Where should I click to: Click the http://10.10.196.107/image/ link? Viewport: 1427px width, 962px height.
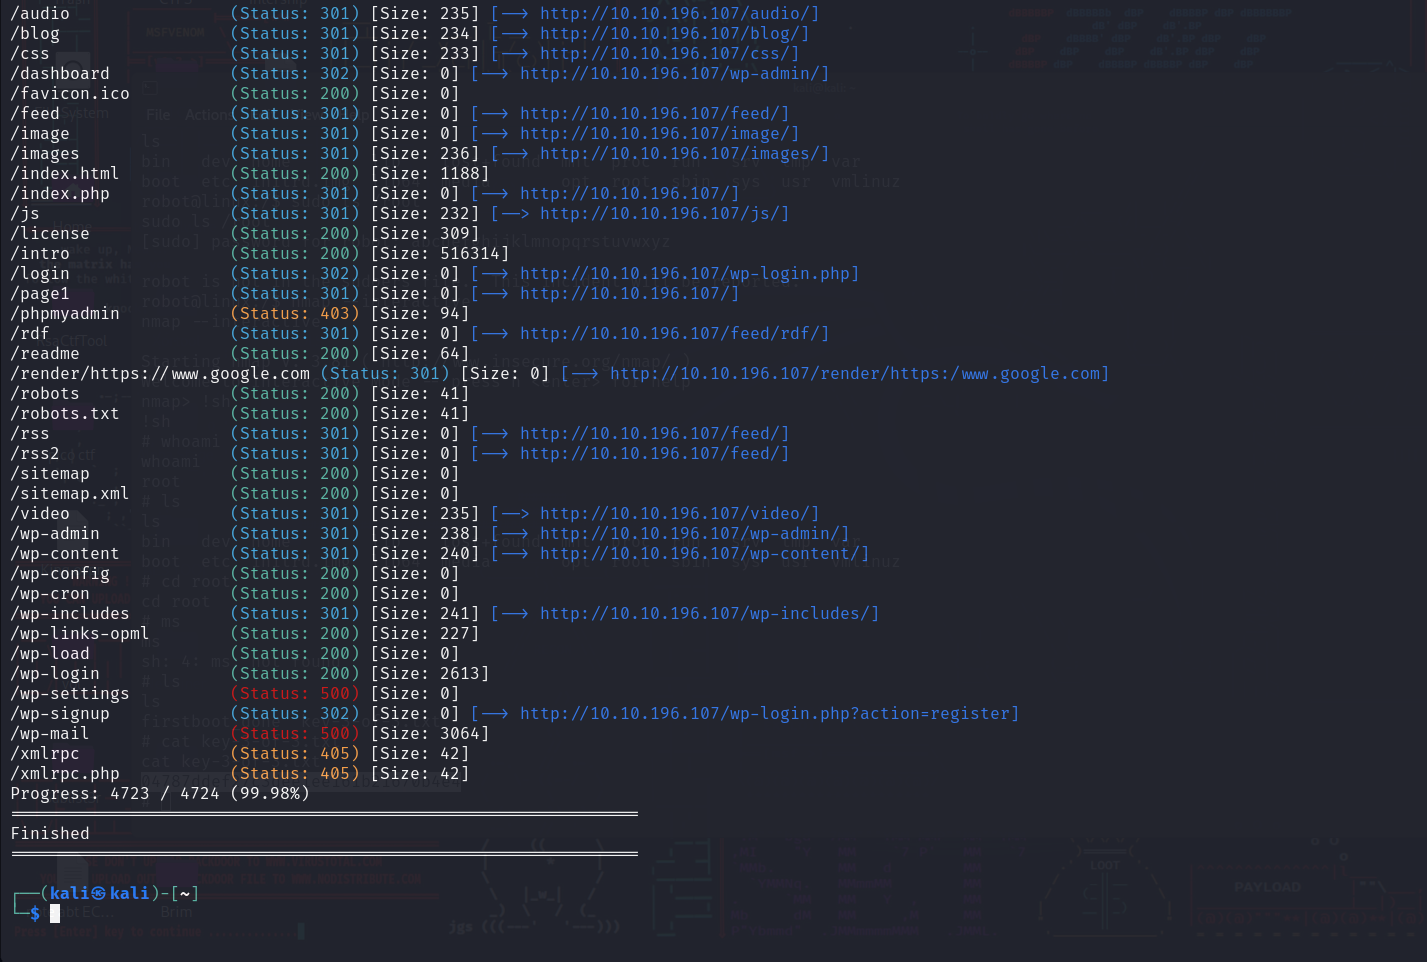click(x=655, y=133)
